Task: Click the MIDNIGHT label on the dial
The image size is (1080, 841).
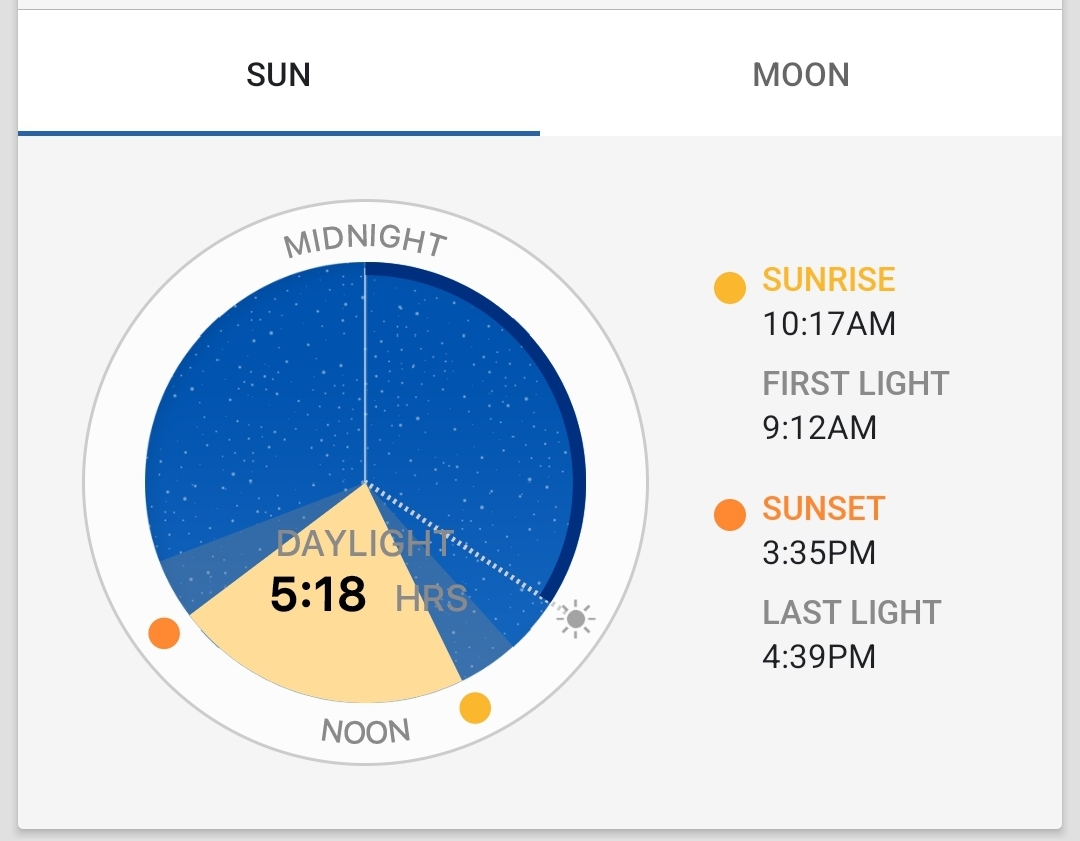Action: tap(365, 240)
